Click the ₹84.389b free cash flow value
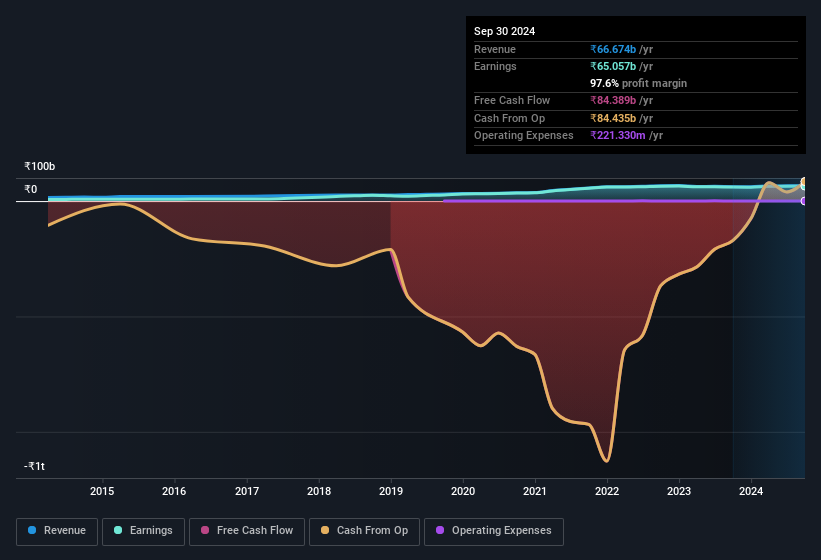 613,100
